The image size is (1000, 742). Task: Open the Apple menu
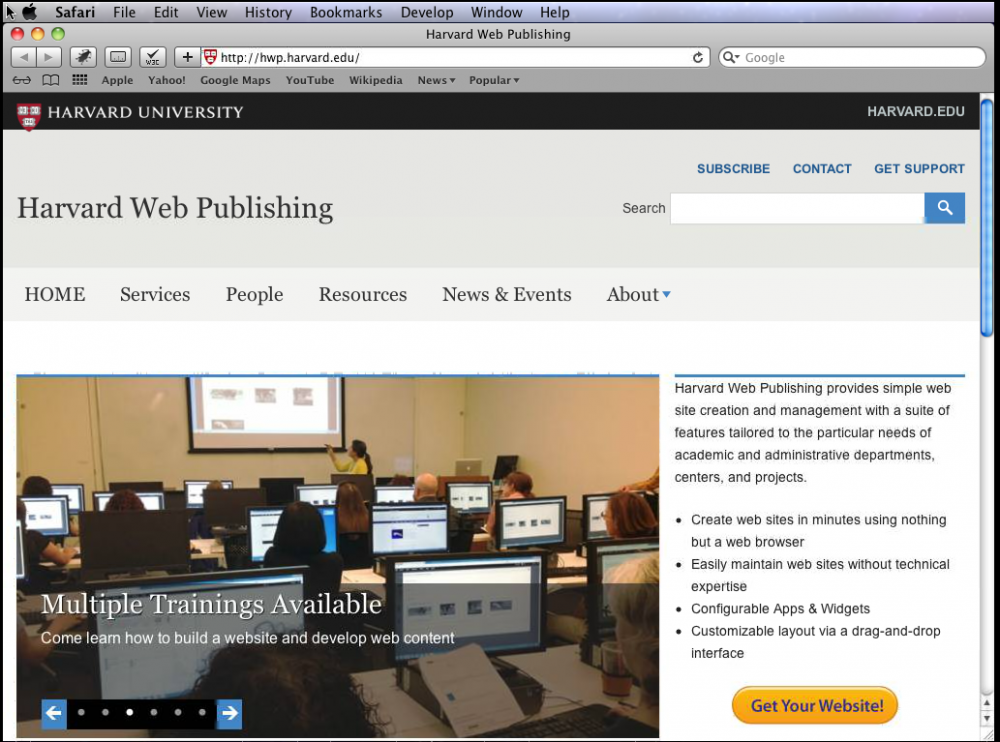(x=30, y=11)
